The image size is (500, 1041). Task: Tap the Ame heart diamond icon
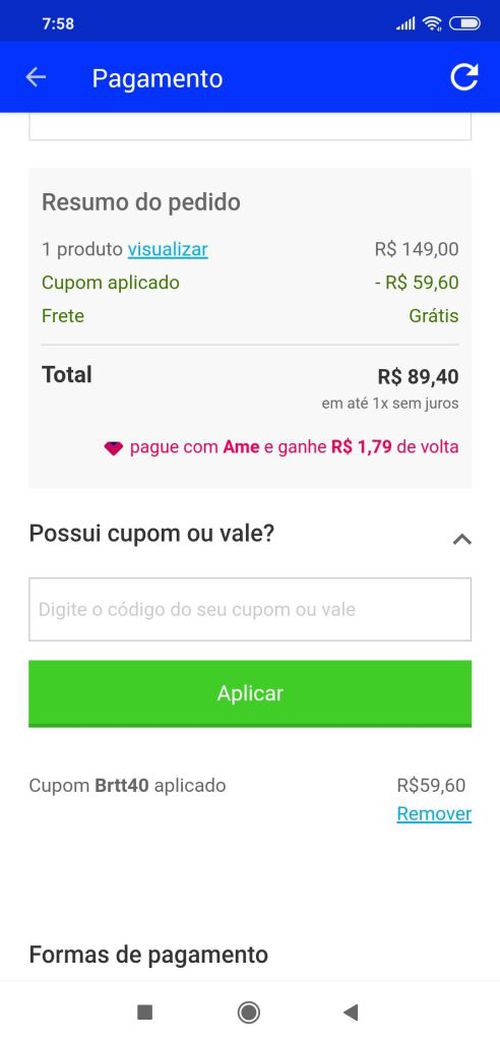(x=114, y=448)
